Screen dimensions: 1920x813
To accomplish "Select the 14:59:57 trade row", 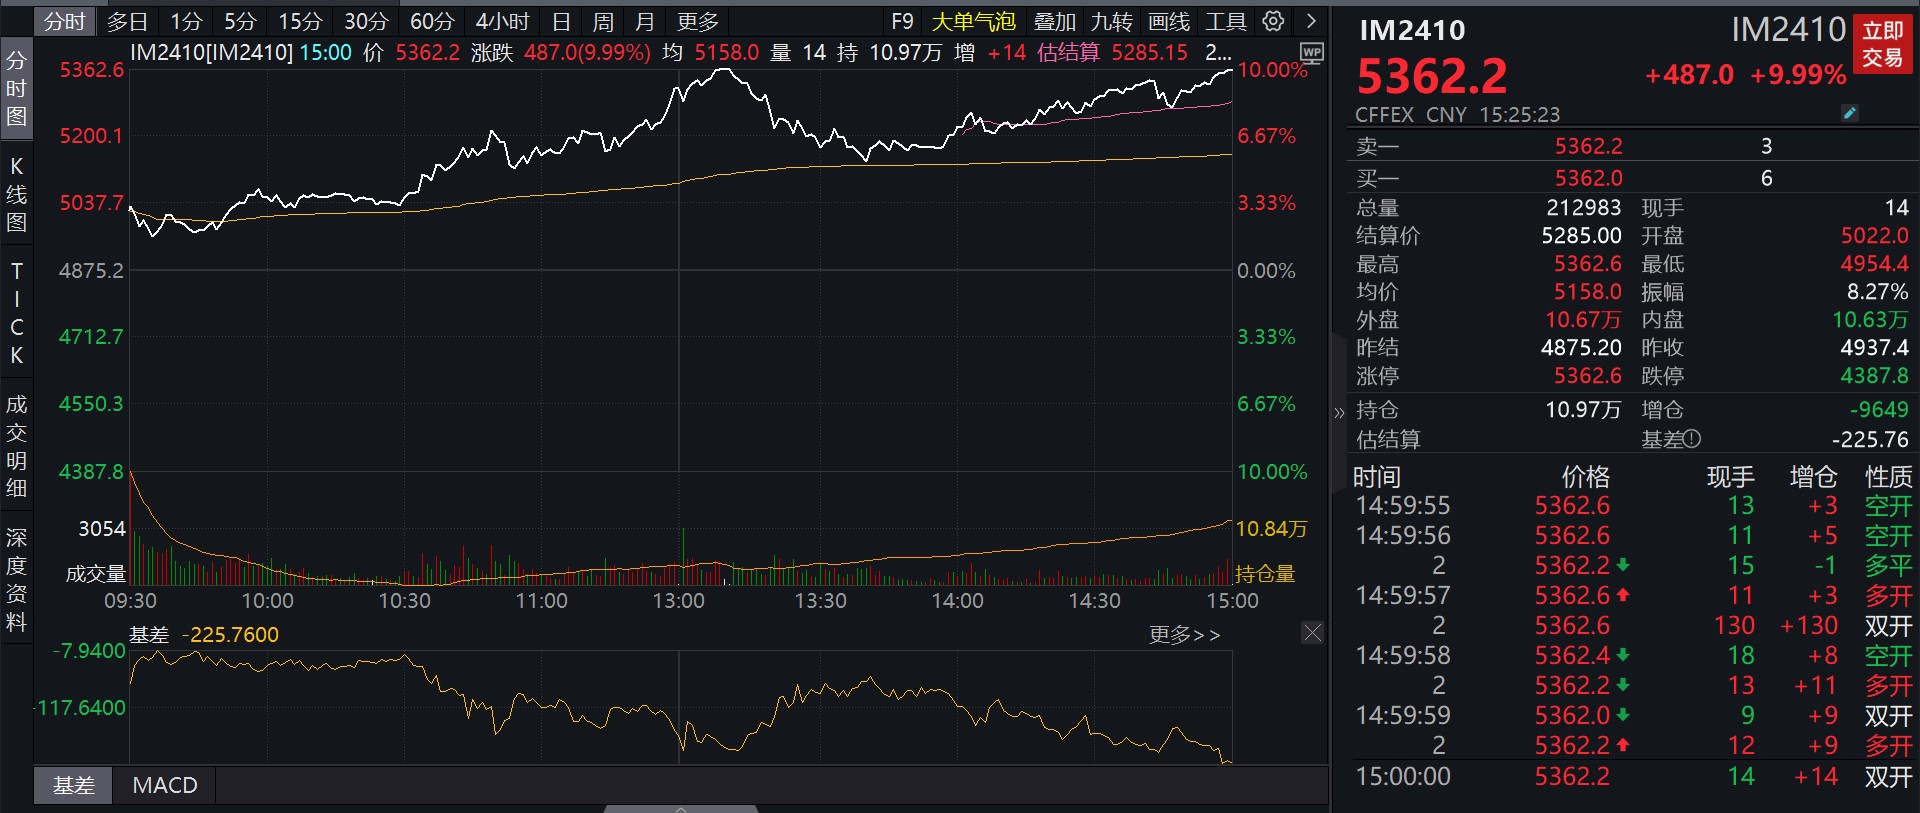I will click(x=1632, y=596).
